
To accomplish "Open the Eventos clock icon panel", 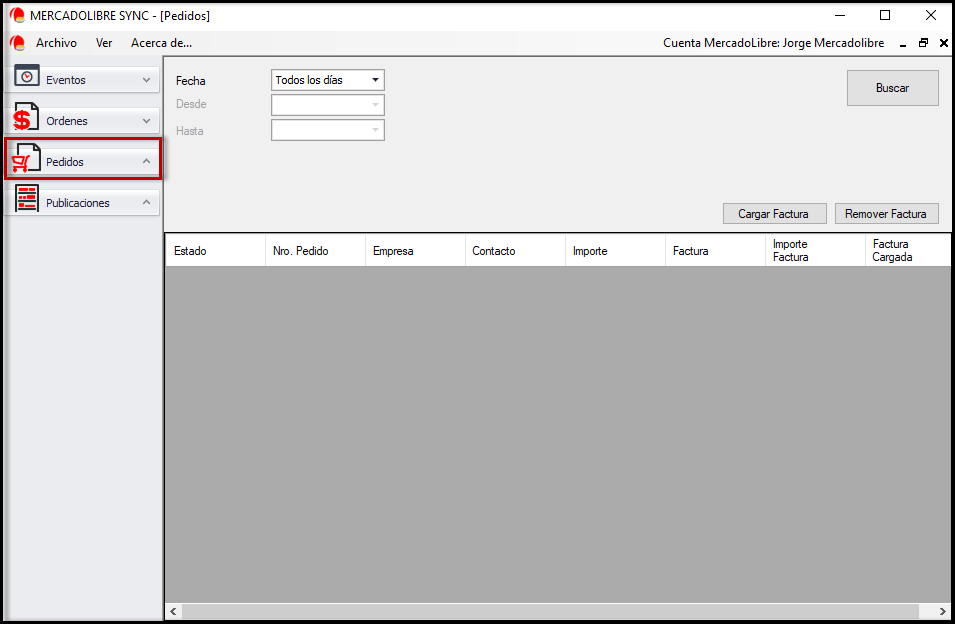I will (x=27, y=77).
